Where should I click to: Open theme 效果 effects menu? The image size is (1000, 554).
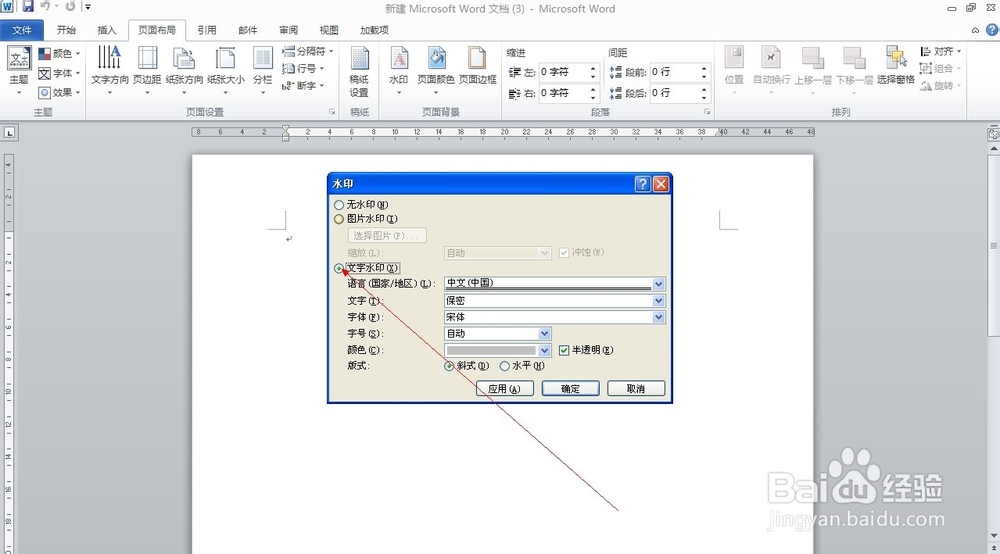59,92
